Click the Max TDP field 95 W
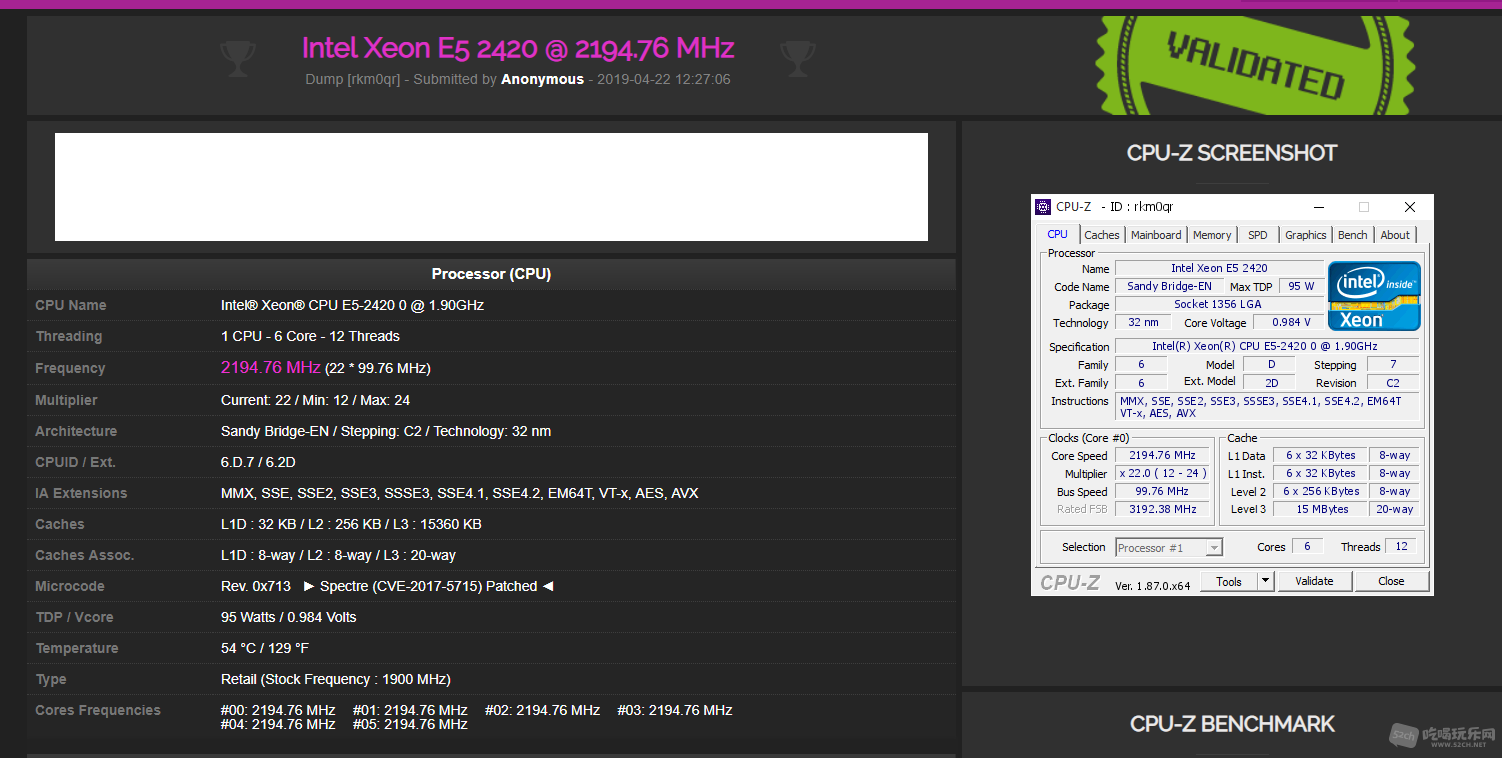The width and height of the screenshot is (1502, 758). (x=1301, y=286)
